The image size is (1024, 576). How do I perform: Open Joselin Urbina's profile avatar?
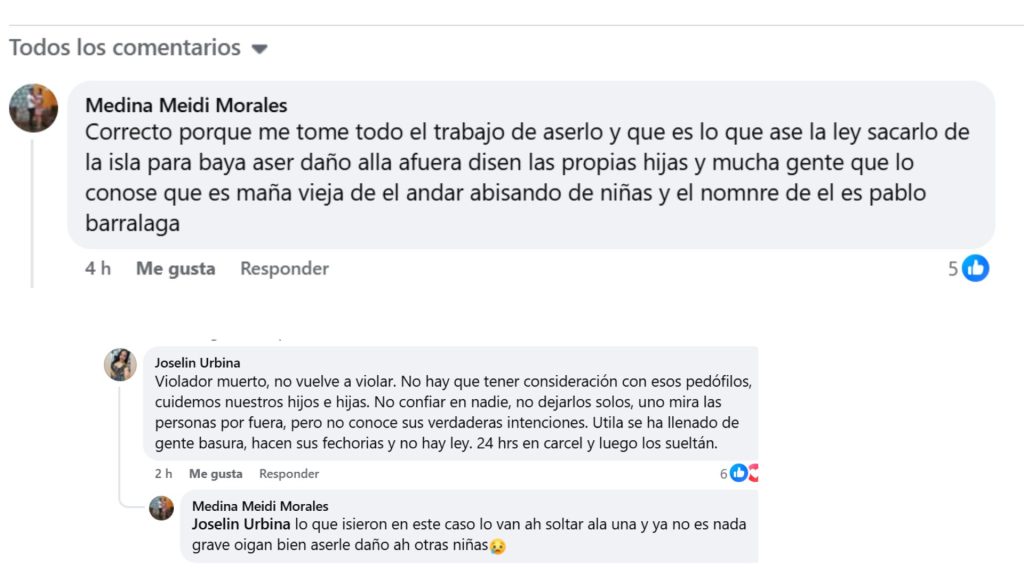[x=121, y=366]
